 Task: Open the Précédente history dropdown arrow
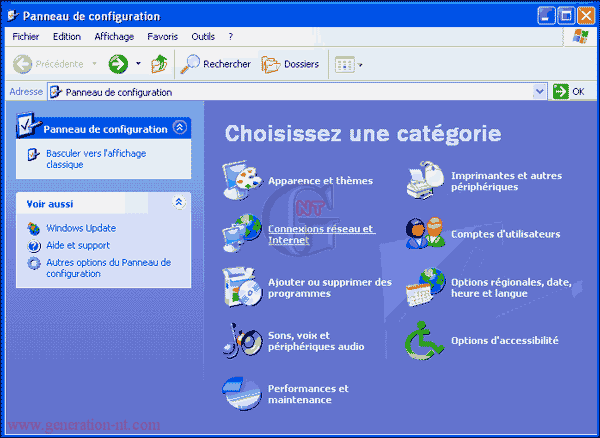tap(94, 64)
